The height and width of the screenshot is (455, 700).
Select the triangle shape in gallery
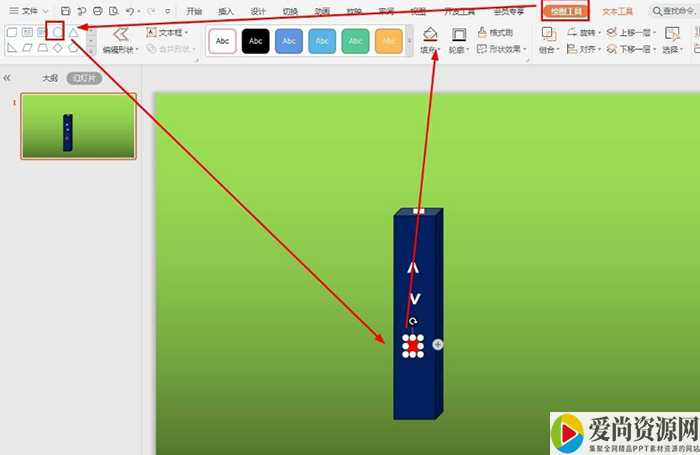[x=73, y=32]
